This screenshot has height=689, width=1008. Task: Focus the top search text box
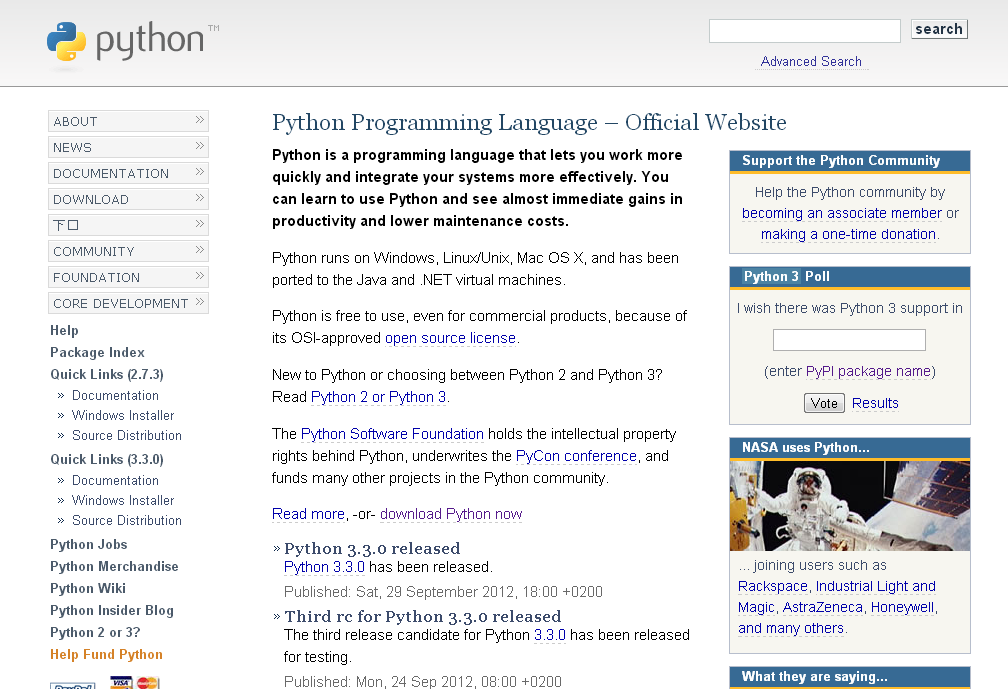pos(804,31)
